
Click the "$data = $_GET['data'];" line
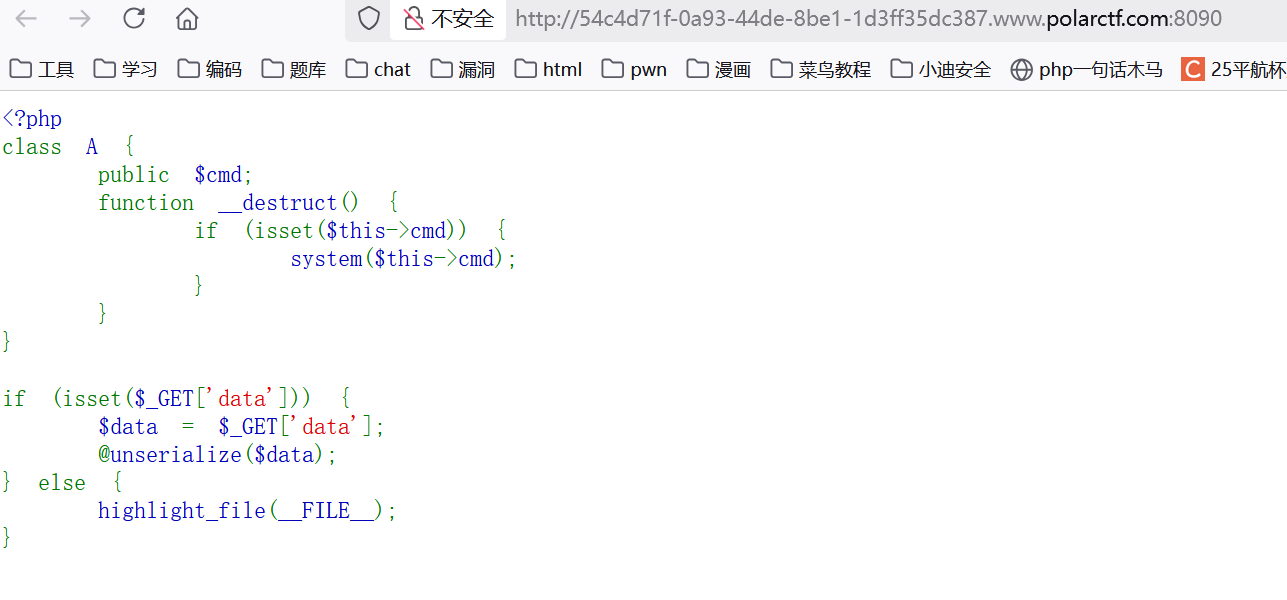pyautogui.click(x=241, y=427)
